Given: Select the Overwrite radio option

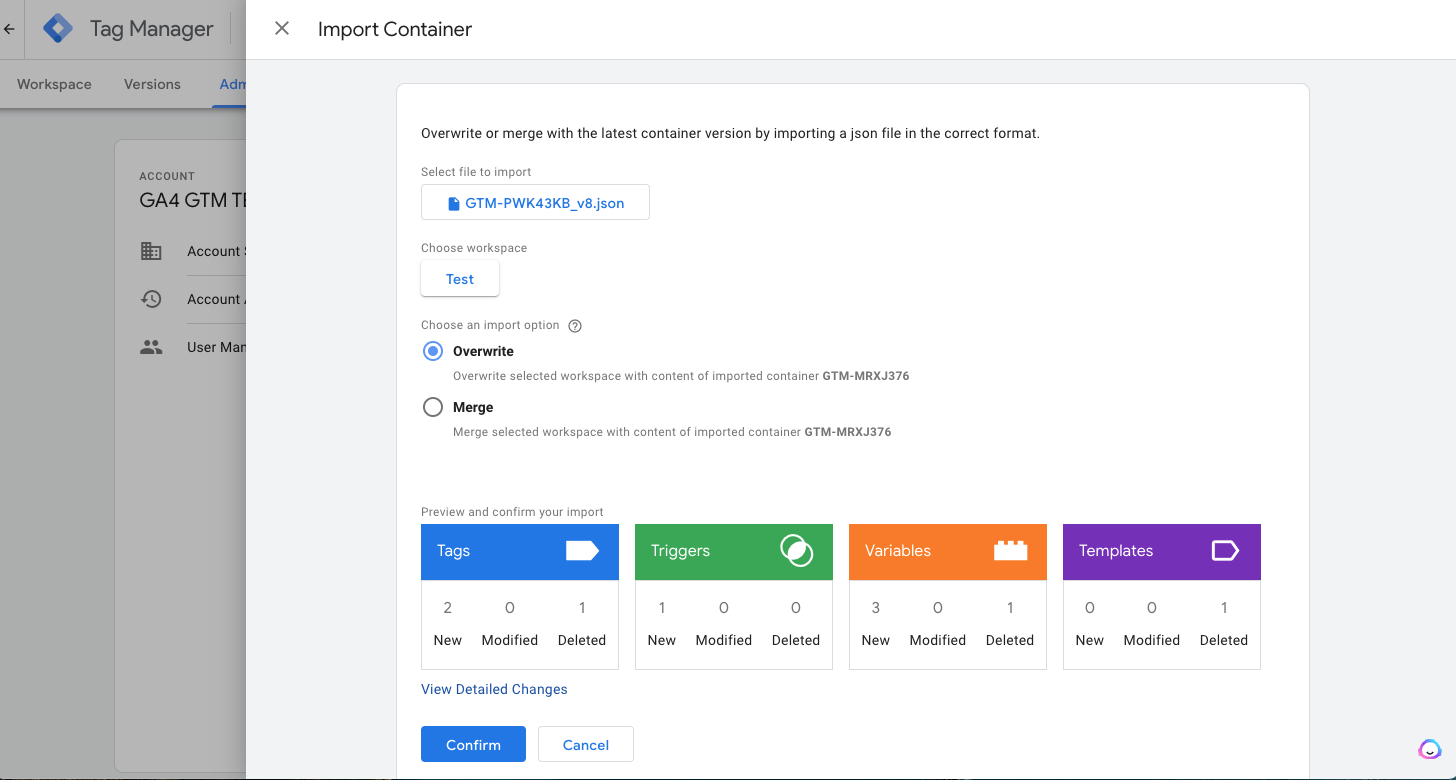Looking at the screenshot, I should (x=432, y=351).
